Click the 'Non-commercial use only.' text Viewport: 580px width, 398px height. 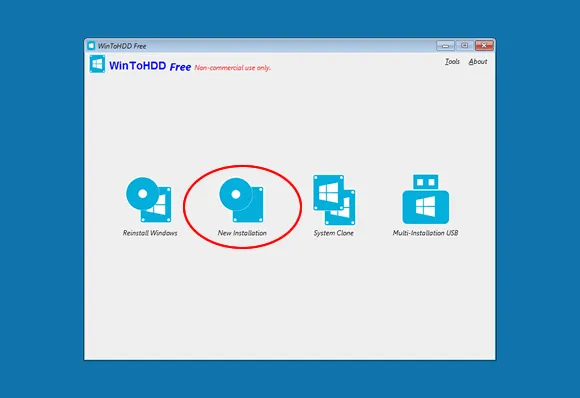233,68
